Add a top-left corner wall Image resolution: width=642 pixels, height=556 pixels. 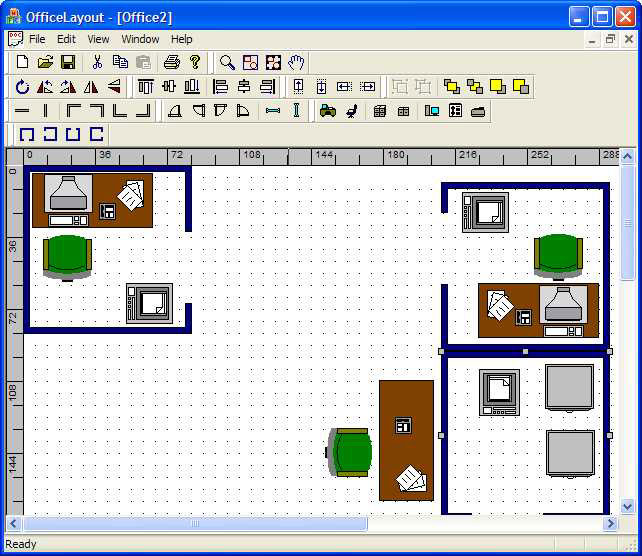(x=74, y=111)
